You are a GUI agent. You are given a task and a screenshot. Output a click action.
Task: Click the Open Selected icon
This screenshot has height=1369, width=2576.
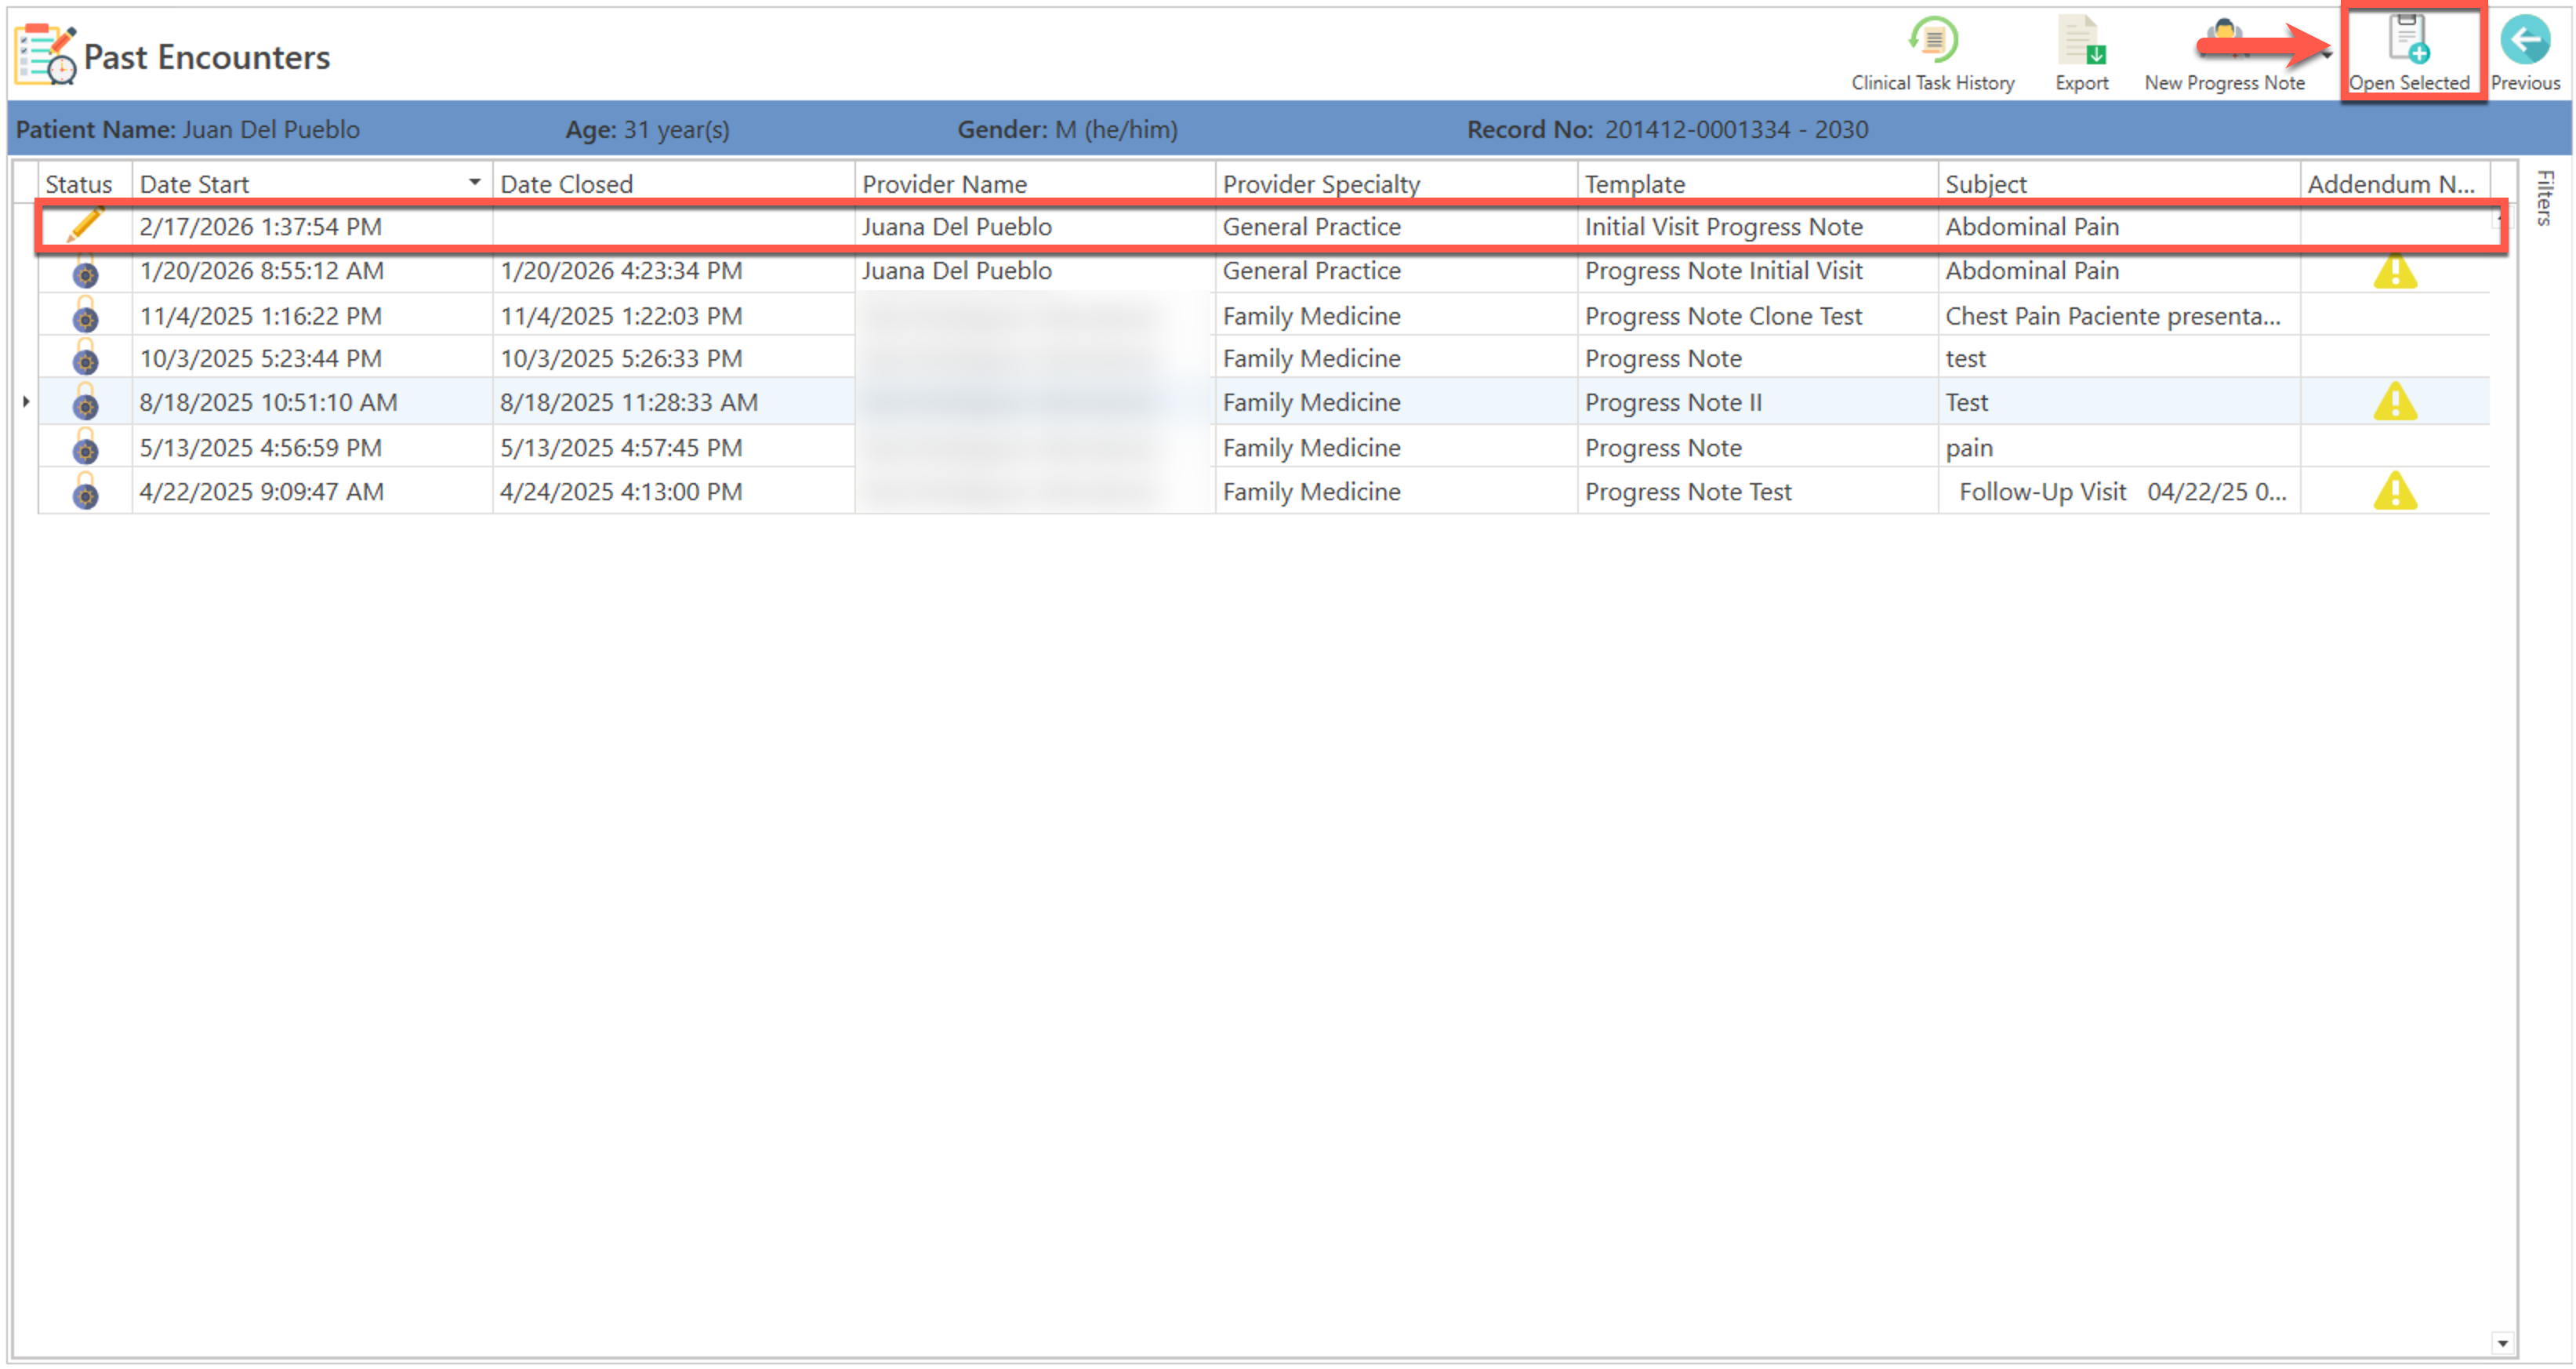[2408, 41]
